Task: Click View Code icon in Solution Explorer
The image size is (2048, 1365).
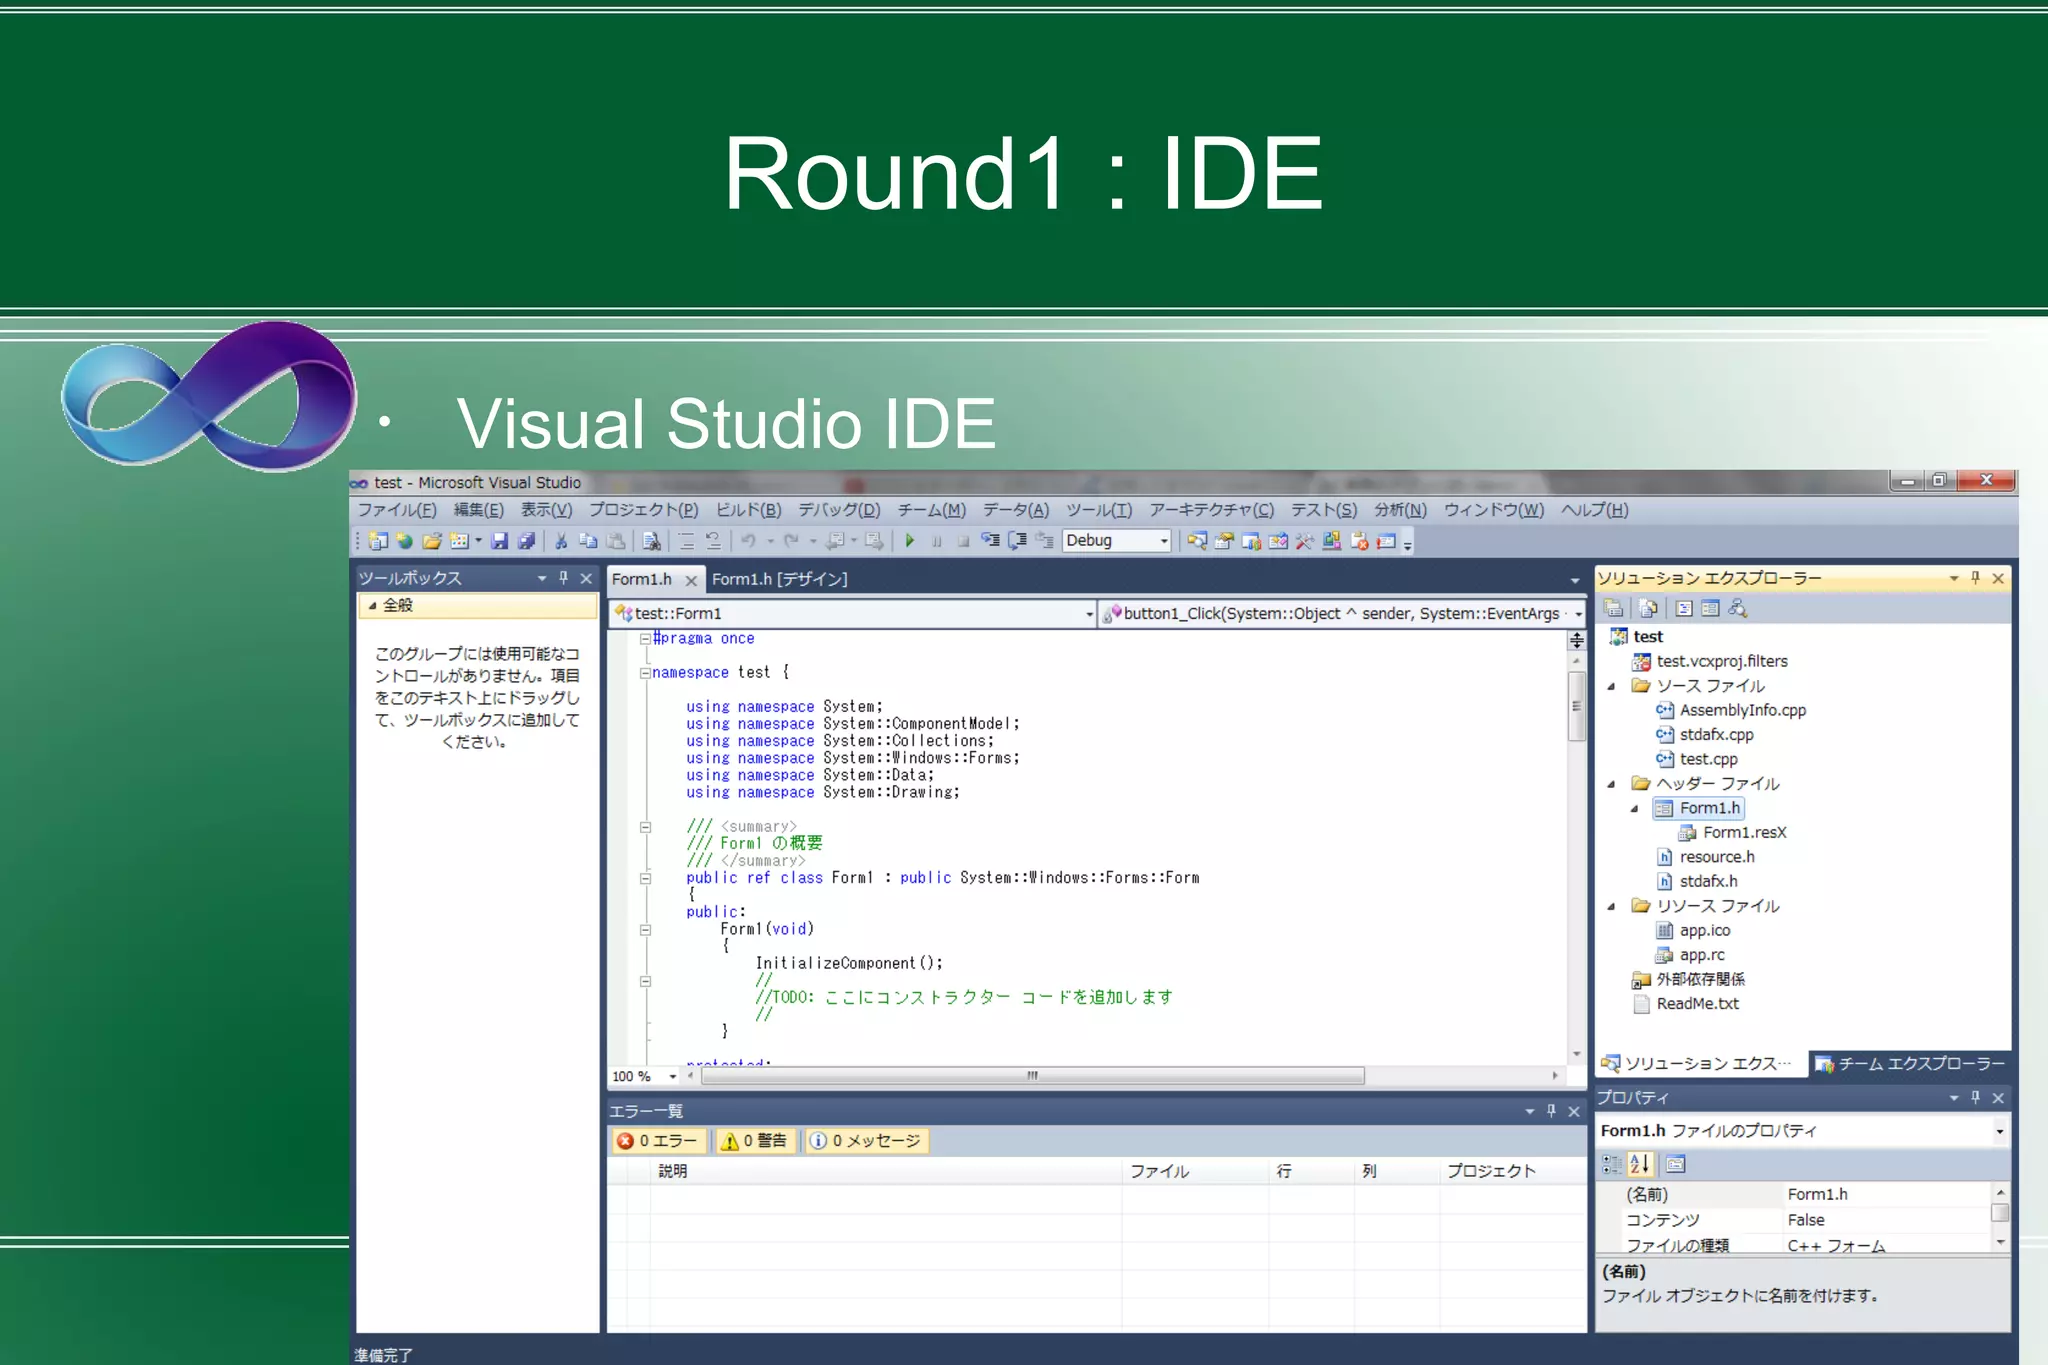Action: pyautogui.click(x=1684, y=608)
